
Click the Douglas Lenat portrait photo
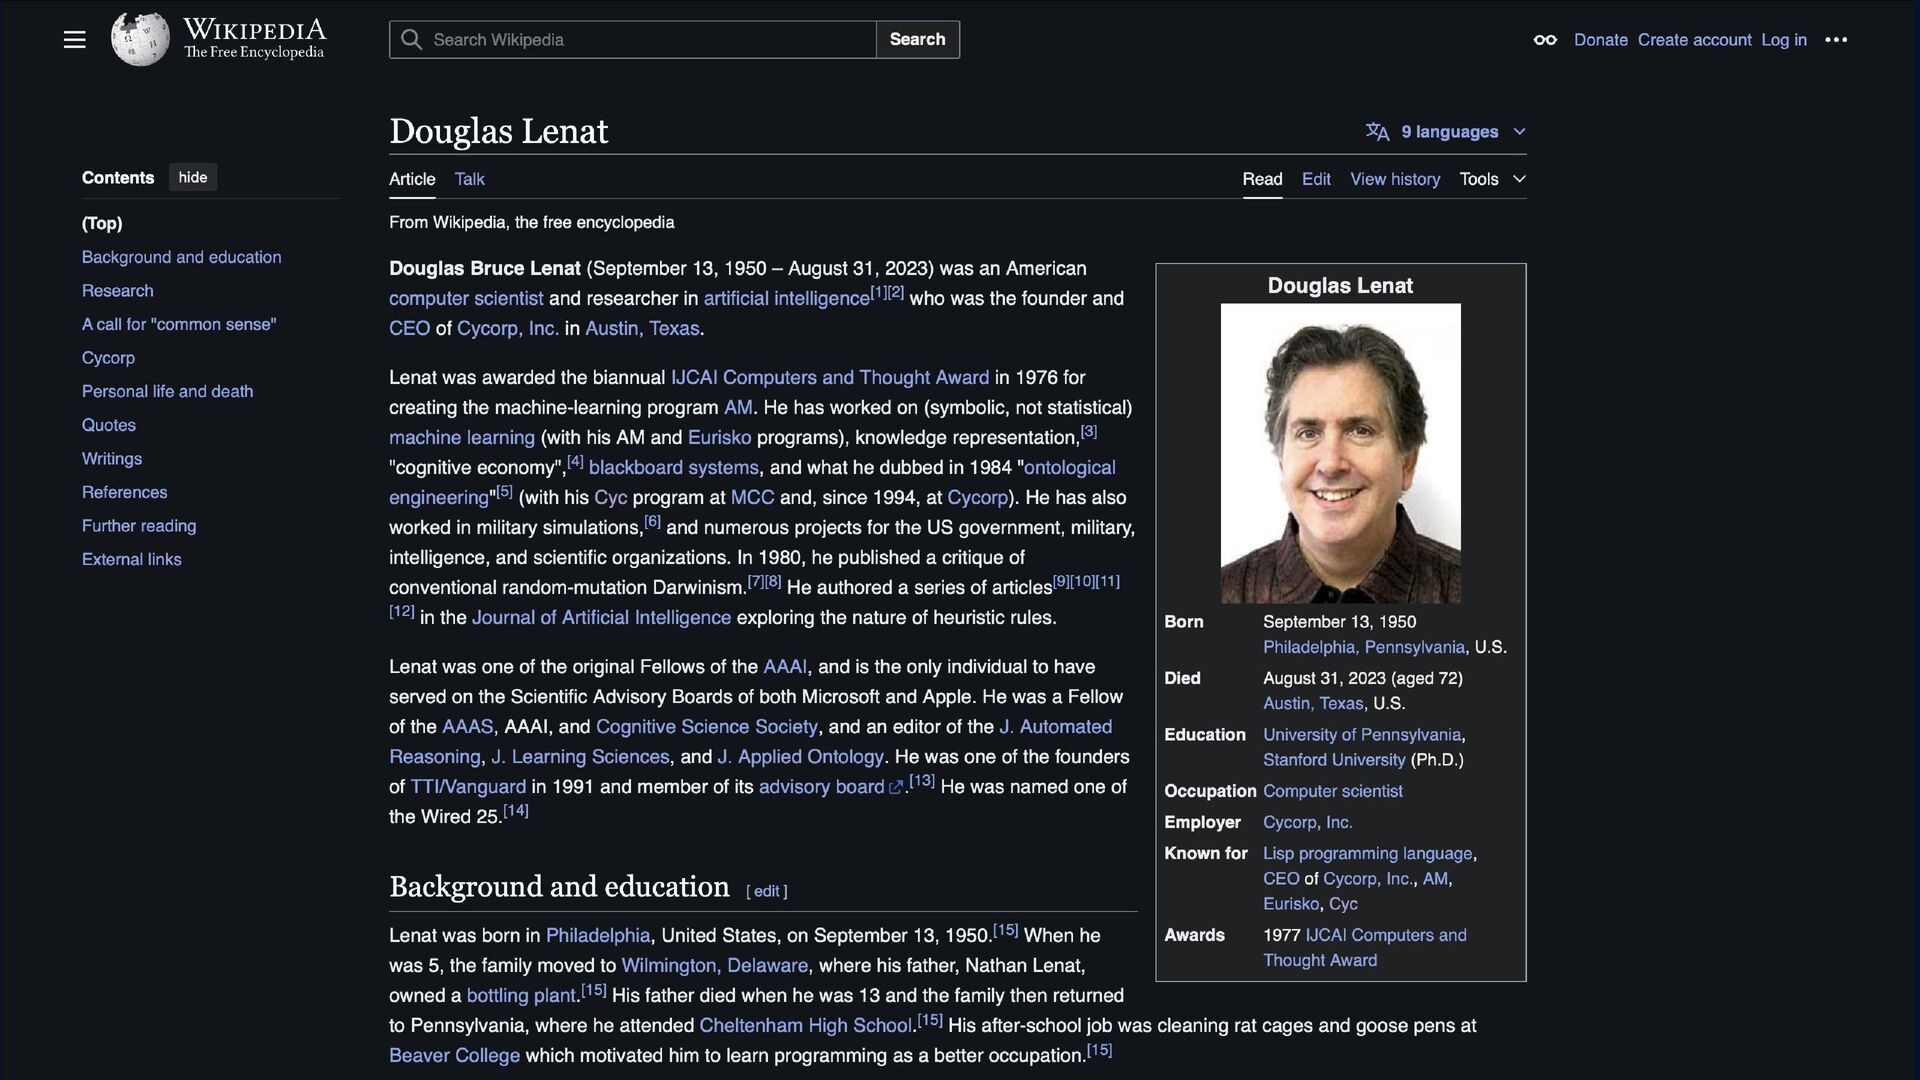(1340, 453)
